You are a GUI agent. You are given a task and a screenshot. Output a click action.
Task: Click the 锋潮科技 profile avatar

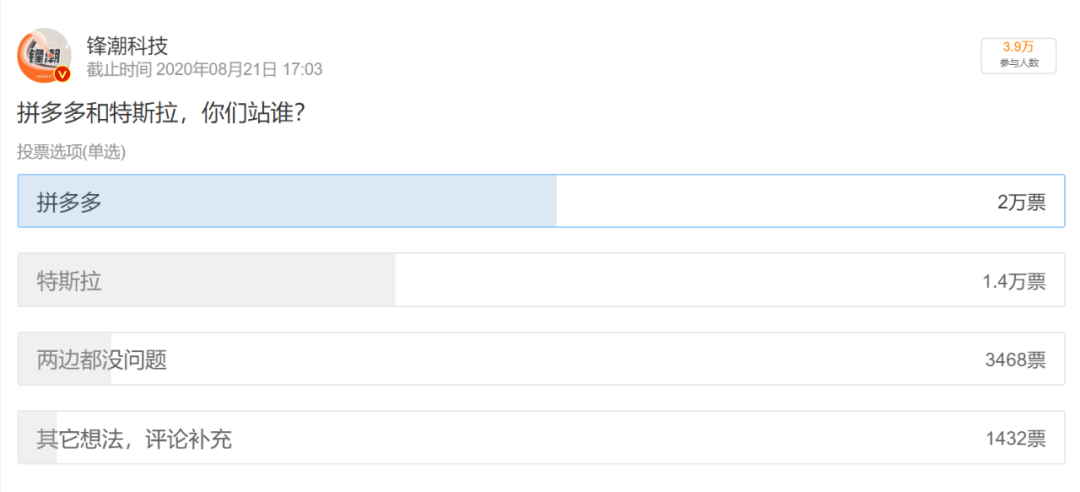[x=44, y=54]
